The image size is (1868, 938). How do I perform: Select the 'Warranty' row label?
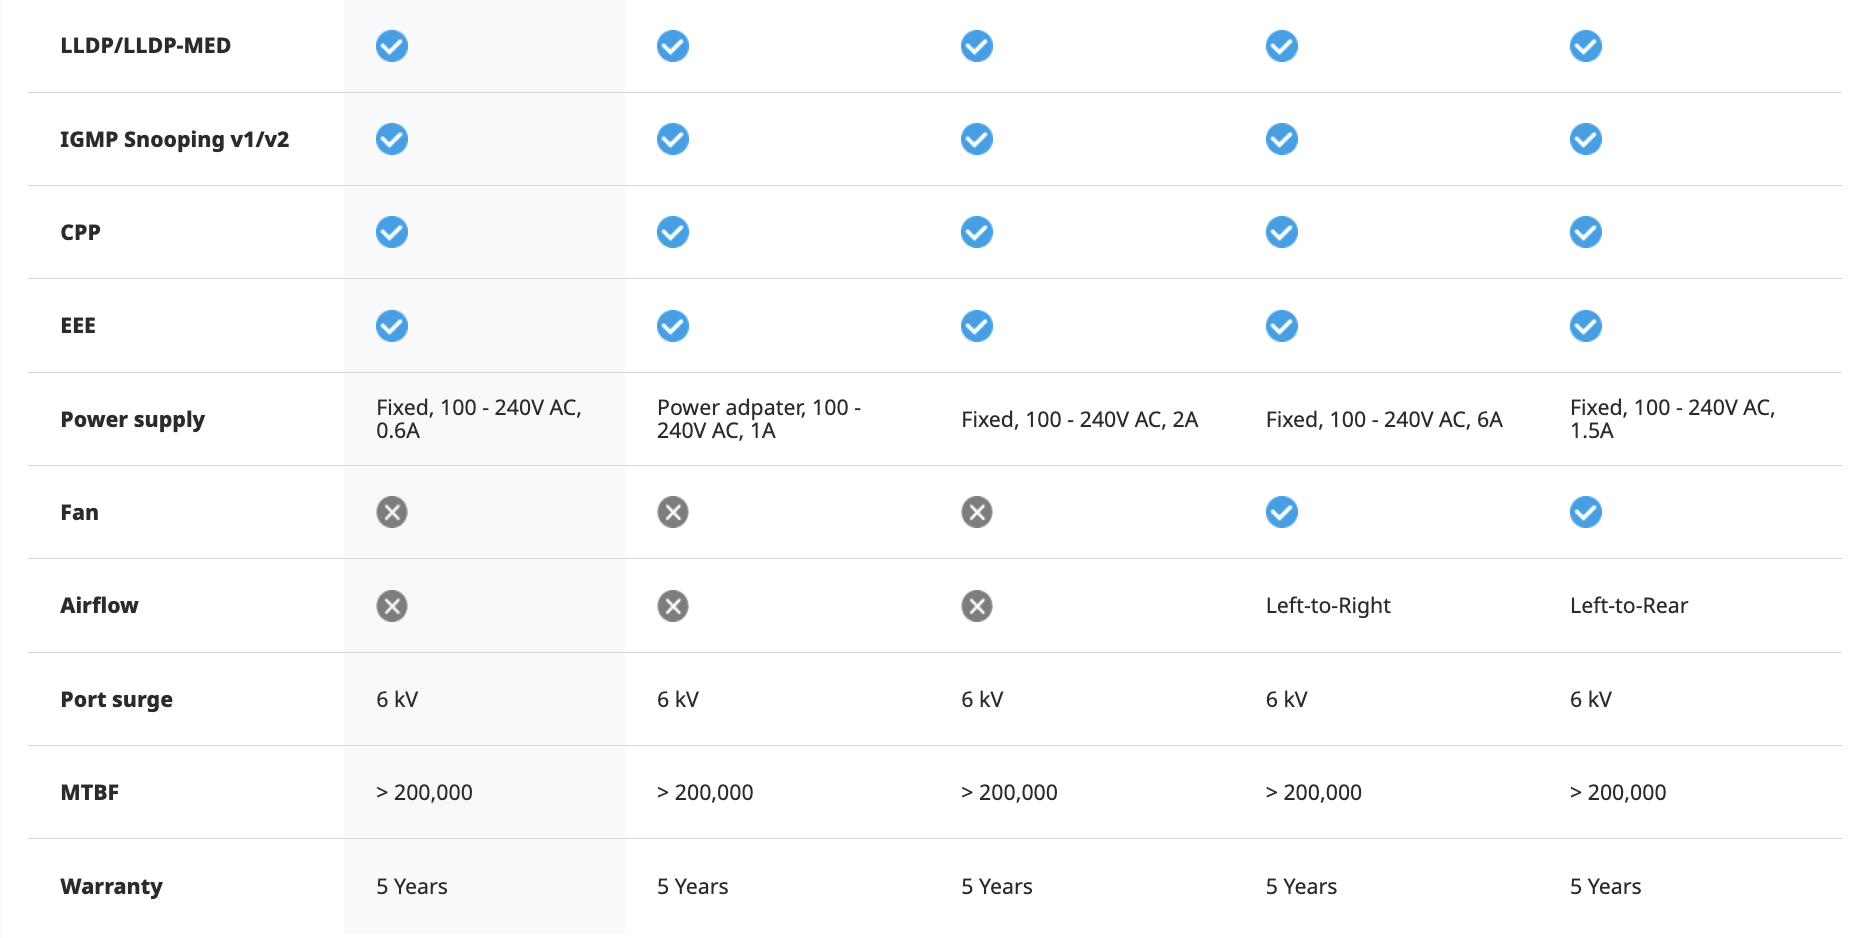pyautogui.click(x=111, y=886)
